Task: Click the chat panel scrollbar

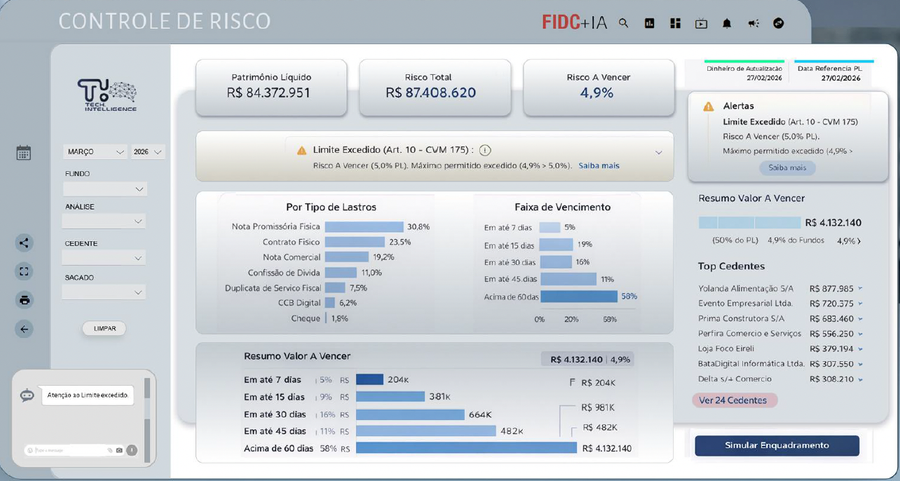Action: tap(148, 419)
